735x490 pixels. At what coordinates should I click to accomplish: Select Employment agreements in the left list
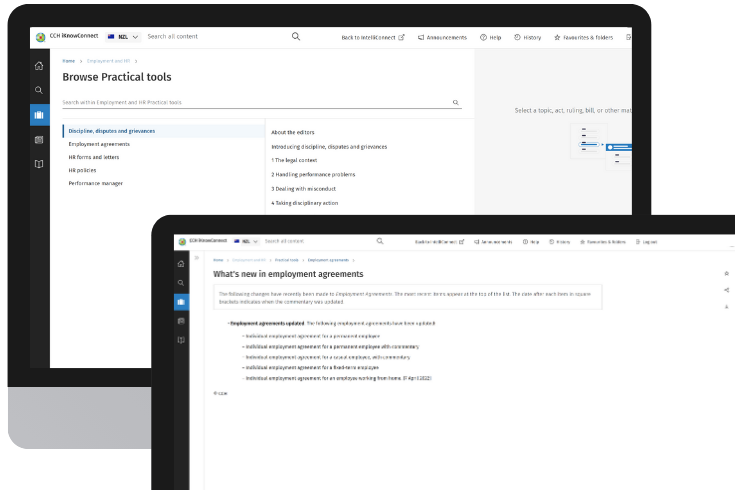(99, 144)
